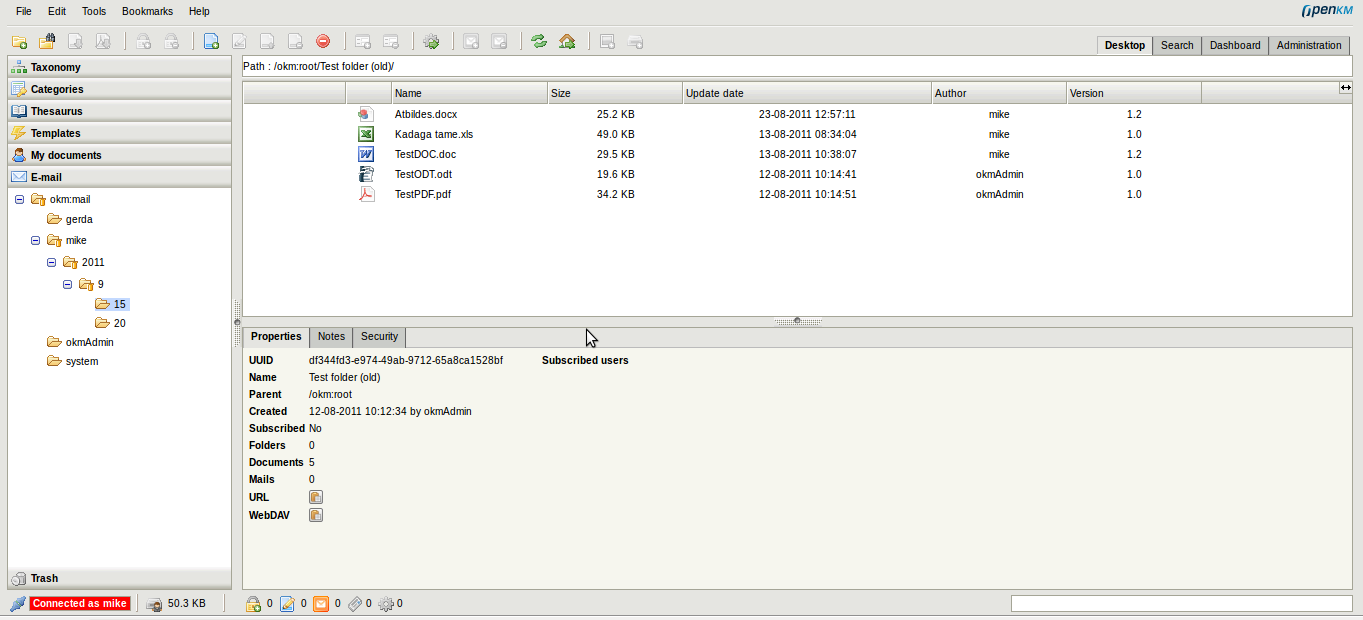Select the TestPDF.pdf document row
The height and width of the screenshot is (620, 1363).
[x=422, y=194]
